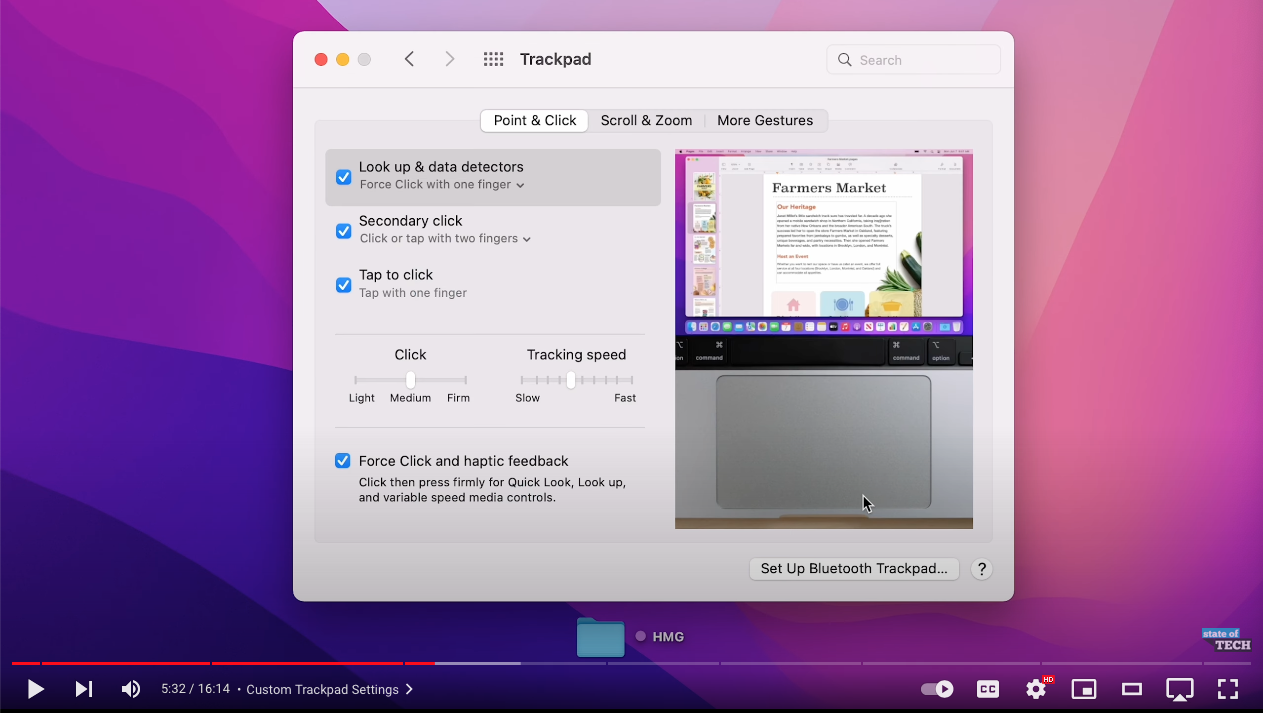Click the Slow label under Tracking speed
This screenshot has height=713, width=1263.
tap(528, 398)
